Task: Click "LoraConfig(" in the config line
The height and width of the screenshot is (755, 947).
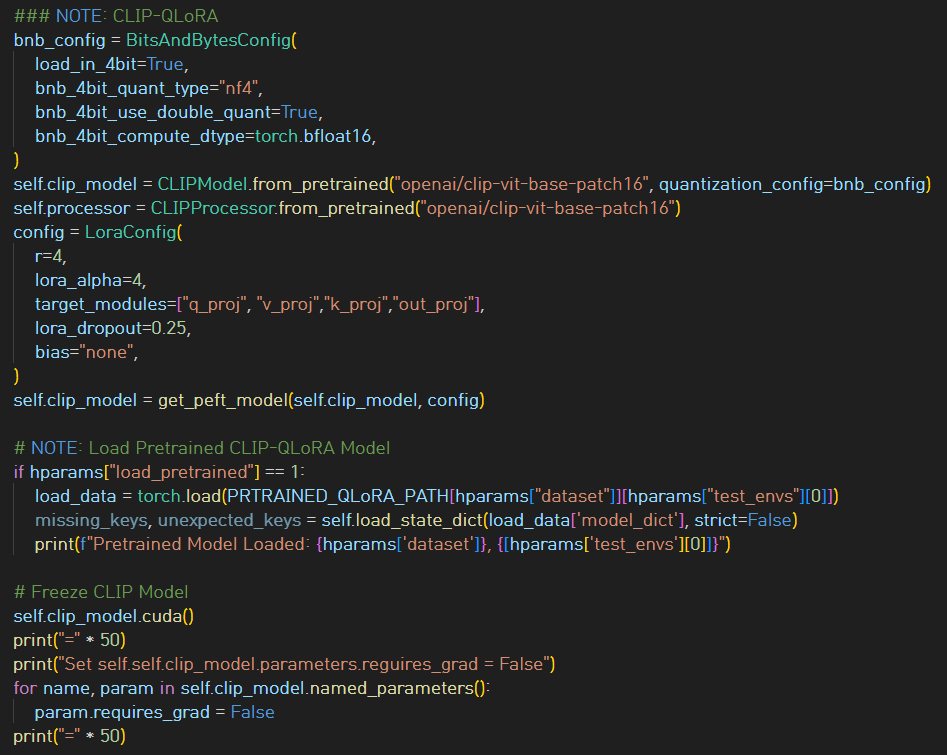Action: click(x=133, y=232)
